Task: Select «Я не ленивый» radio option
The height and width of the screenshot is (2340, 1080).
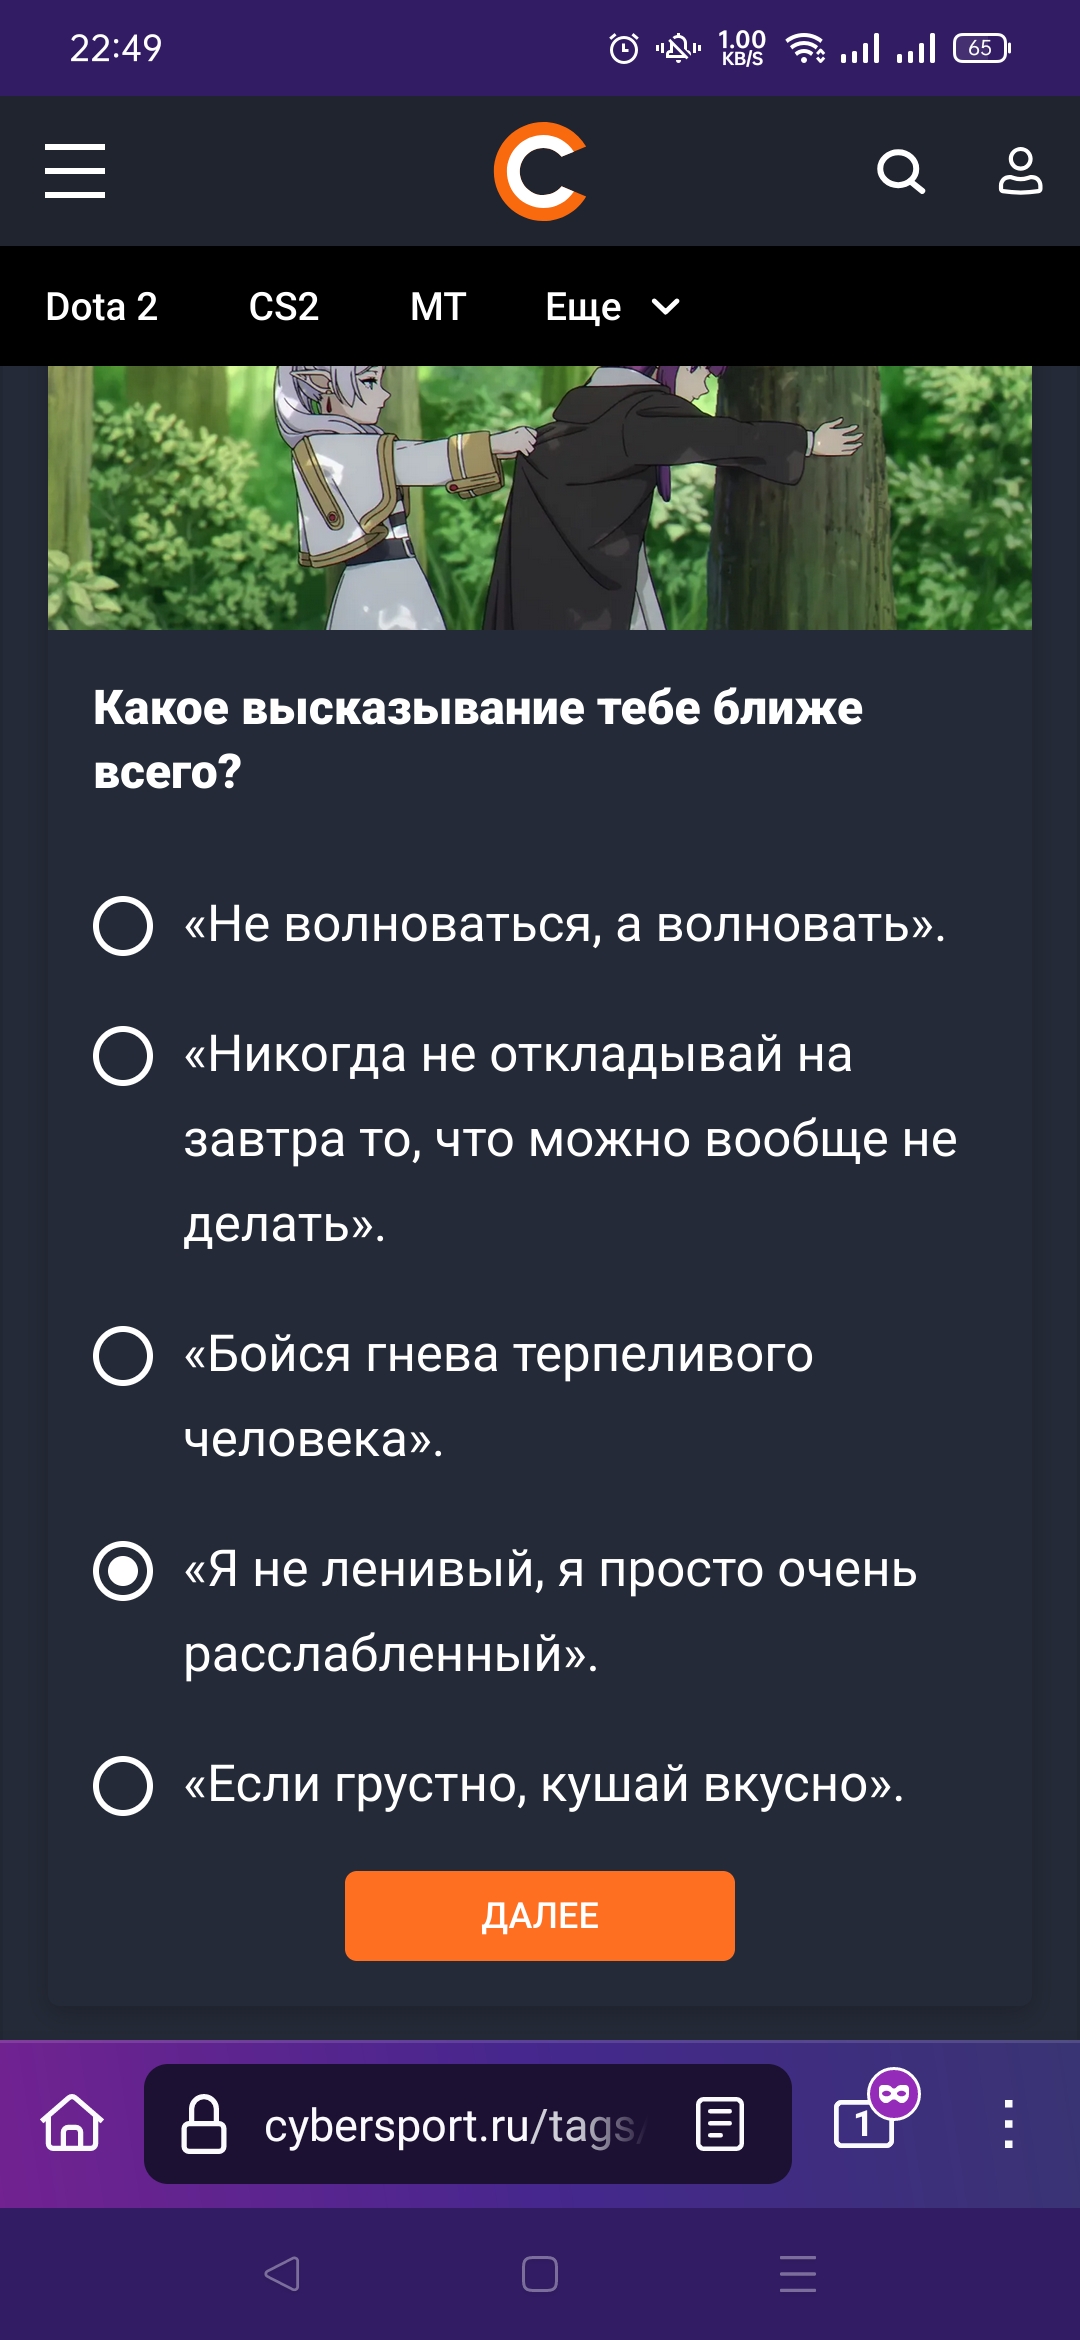Action: pyautogui.click(x=123, y=1571)
